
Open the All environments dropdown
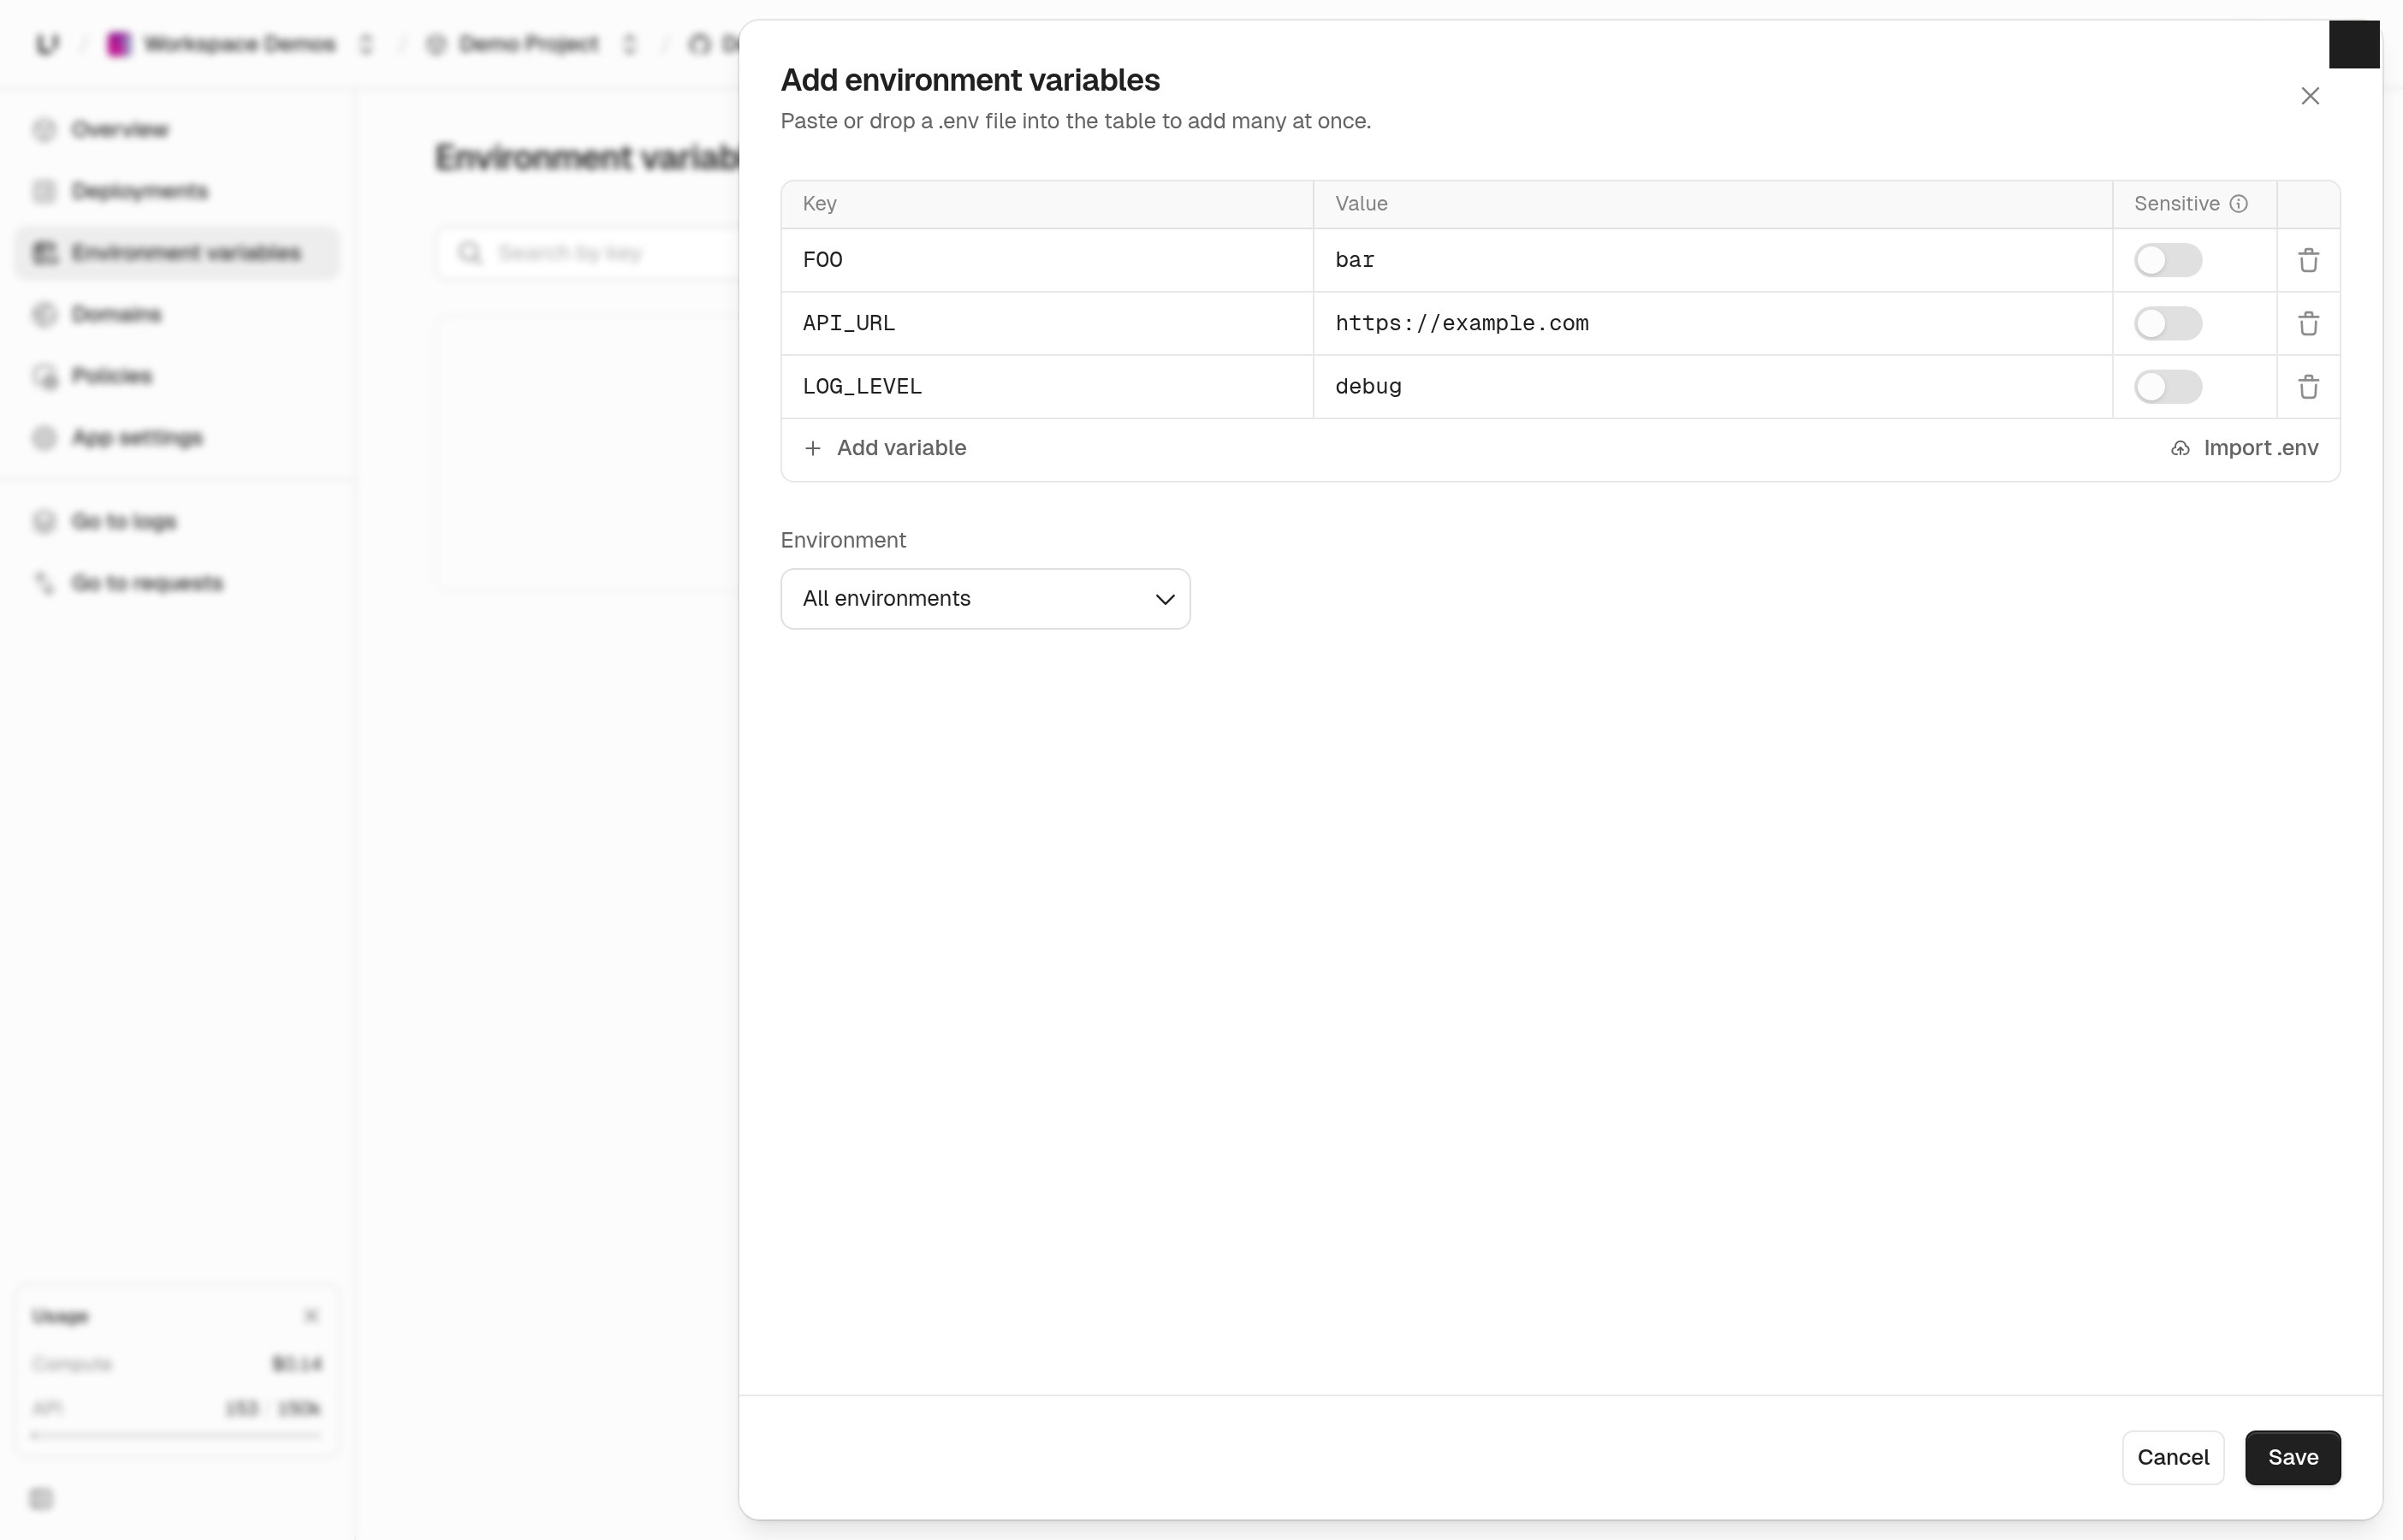coord(985,598)
